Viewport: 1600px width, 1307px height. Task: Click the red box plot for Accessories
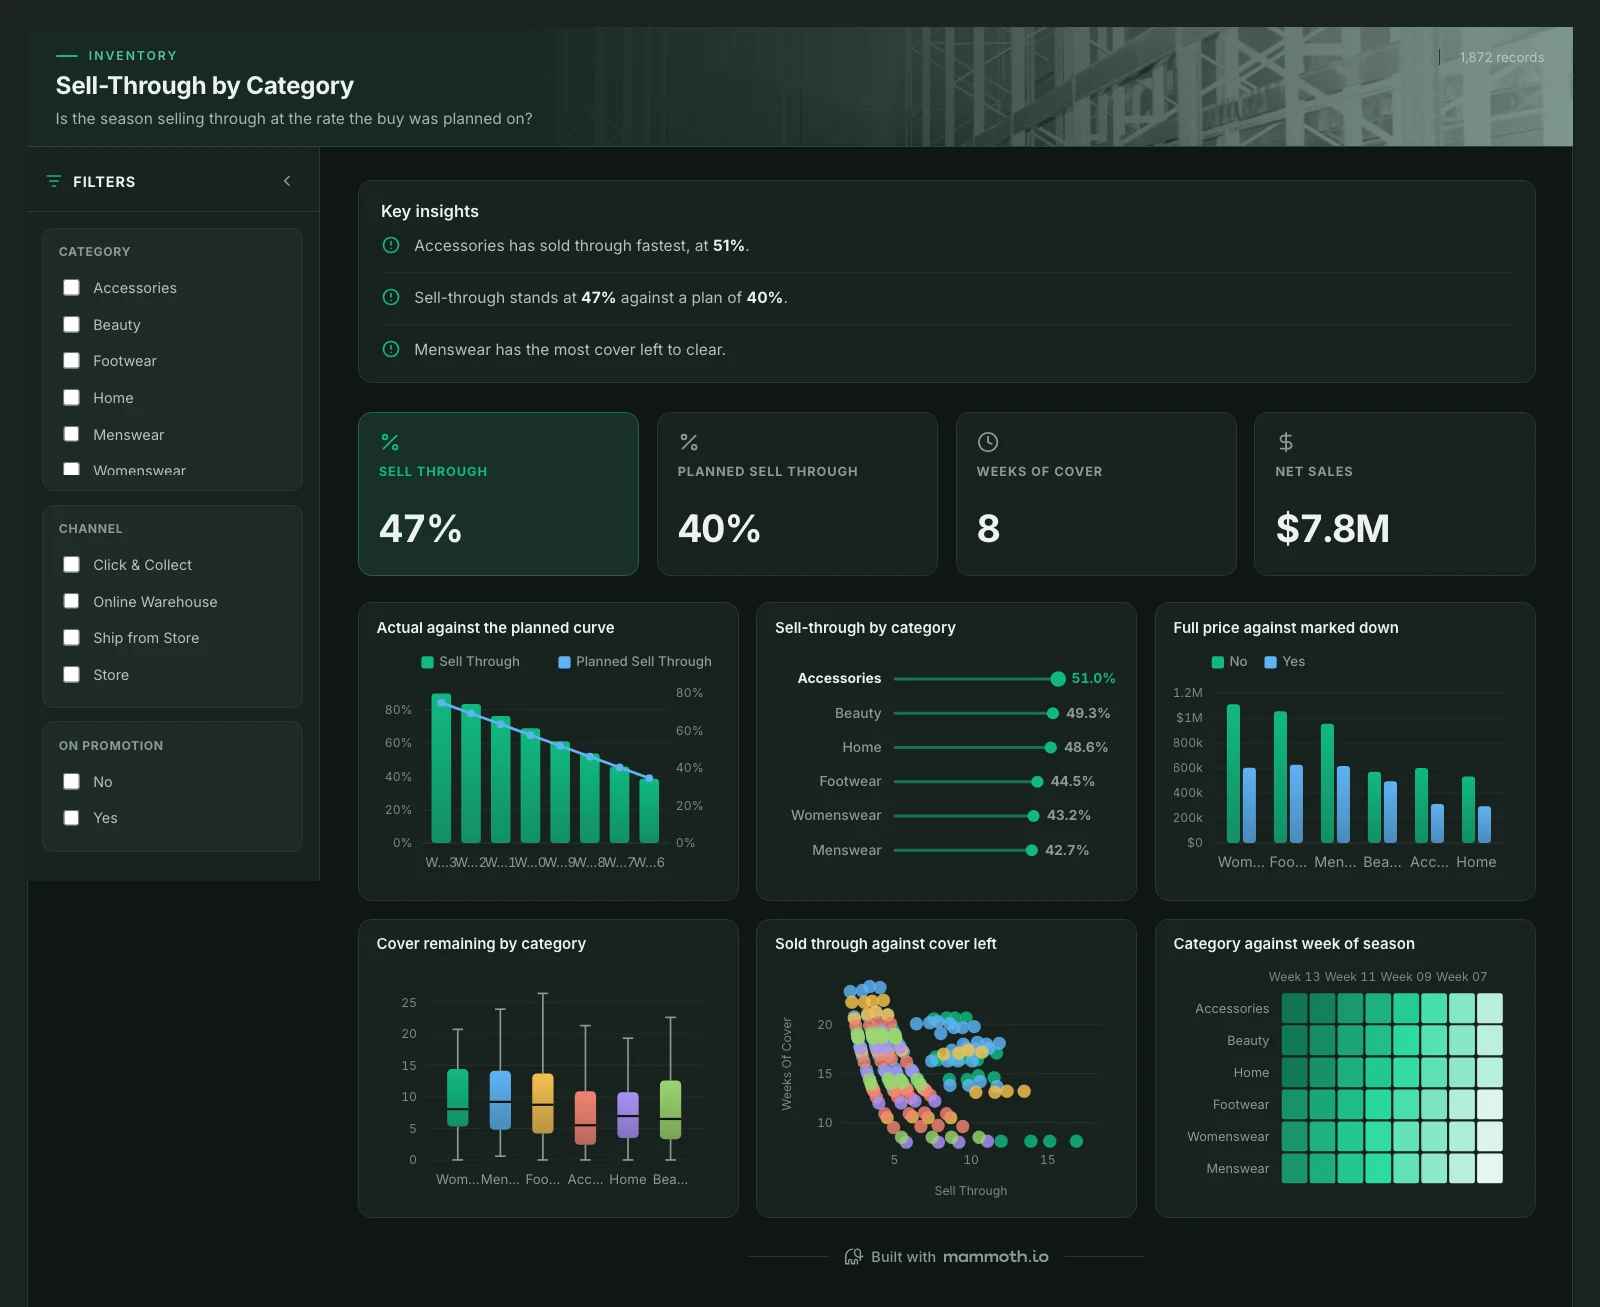click(x=585, y=1118)
